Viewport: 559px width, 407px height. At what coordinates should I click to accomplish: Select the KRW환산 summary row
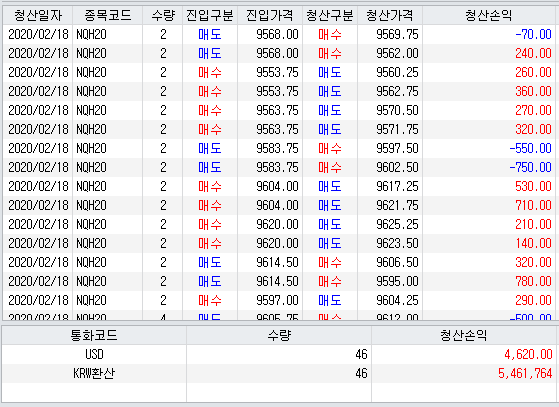pos(279,373)
